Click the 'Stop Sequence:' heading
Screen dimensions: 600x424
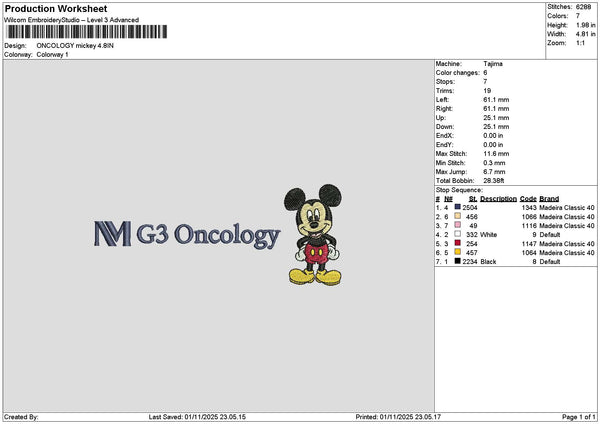(459, 190)
